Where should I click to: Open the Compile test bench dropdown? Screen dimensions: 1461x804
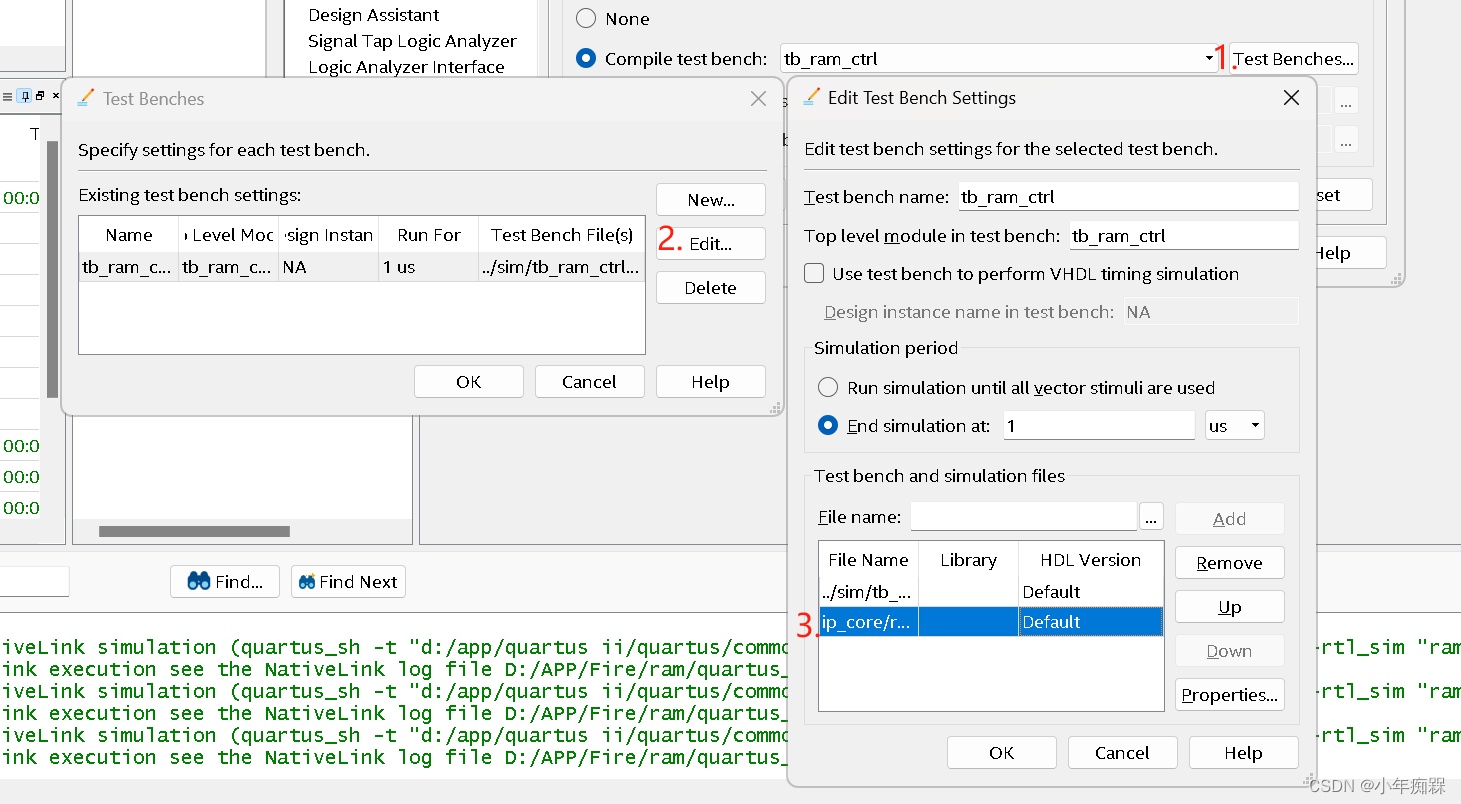point(1209,59)
